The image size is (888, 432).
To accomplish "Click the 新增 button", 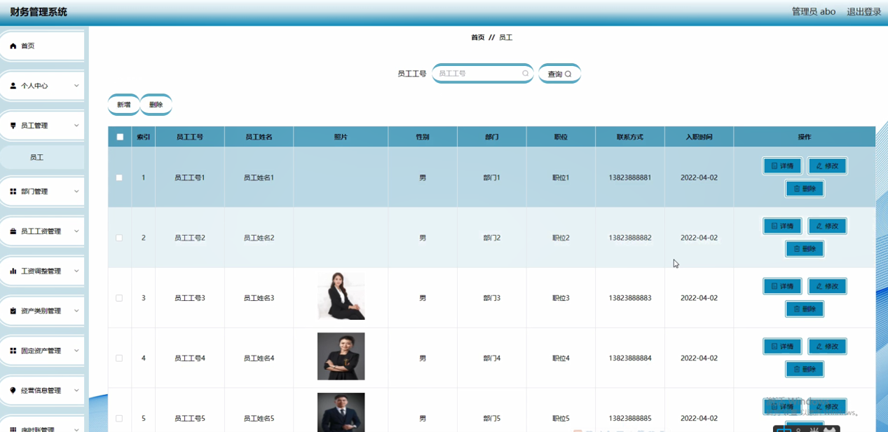I will pyautogui.click(x=123, y=105).
